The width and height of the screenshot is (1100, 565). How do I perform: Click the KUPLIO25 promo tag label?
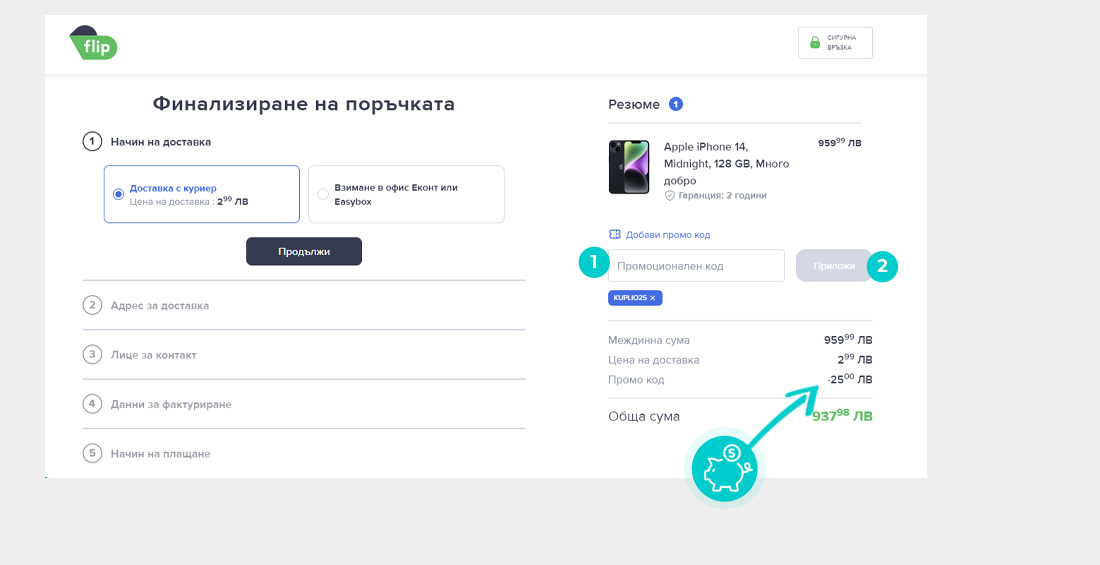[630, 298]
